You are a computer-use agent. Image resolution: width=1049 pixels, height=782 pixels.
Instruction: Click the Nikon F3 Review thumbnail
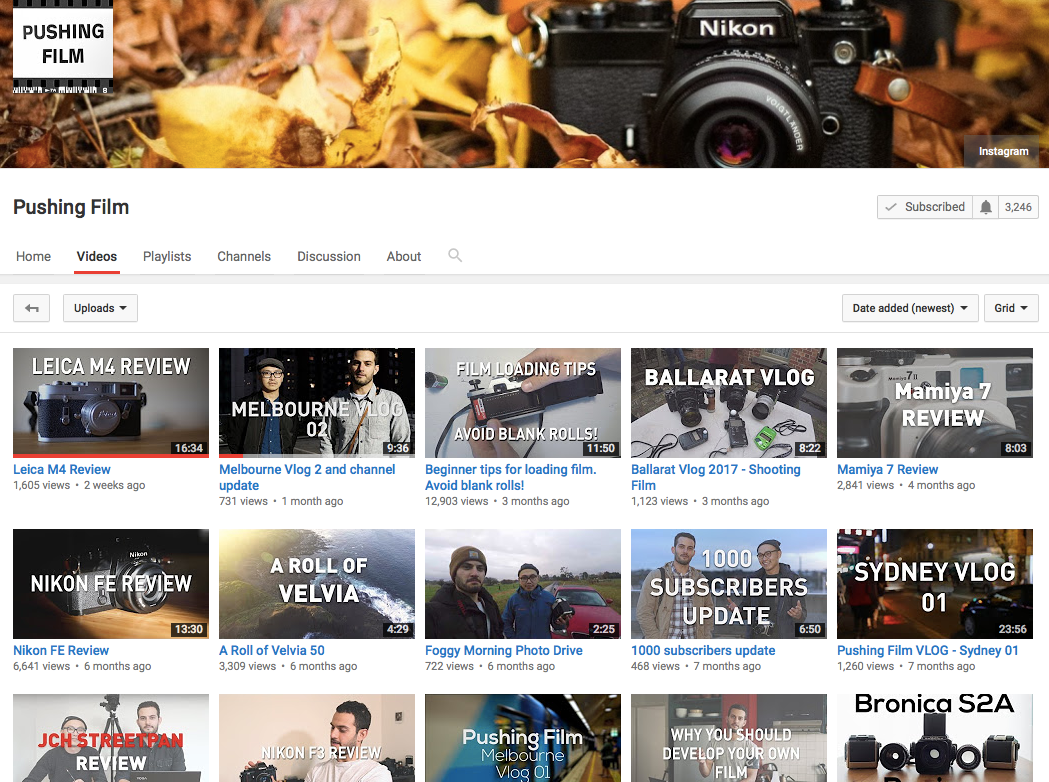point(316,738)
